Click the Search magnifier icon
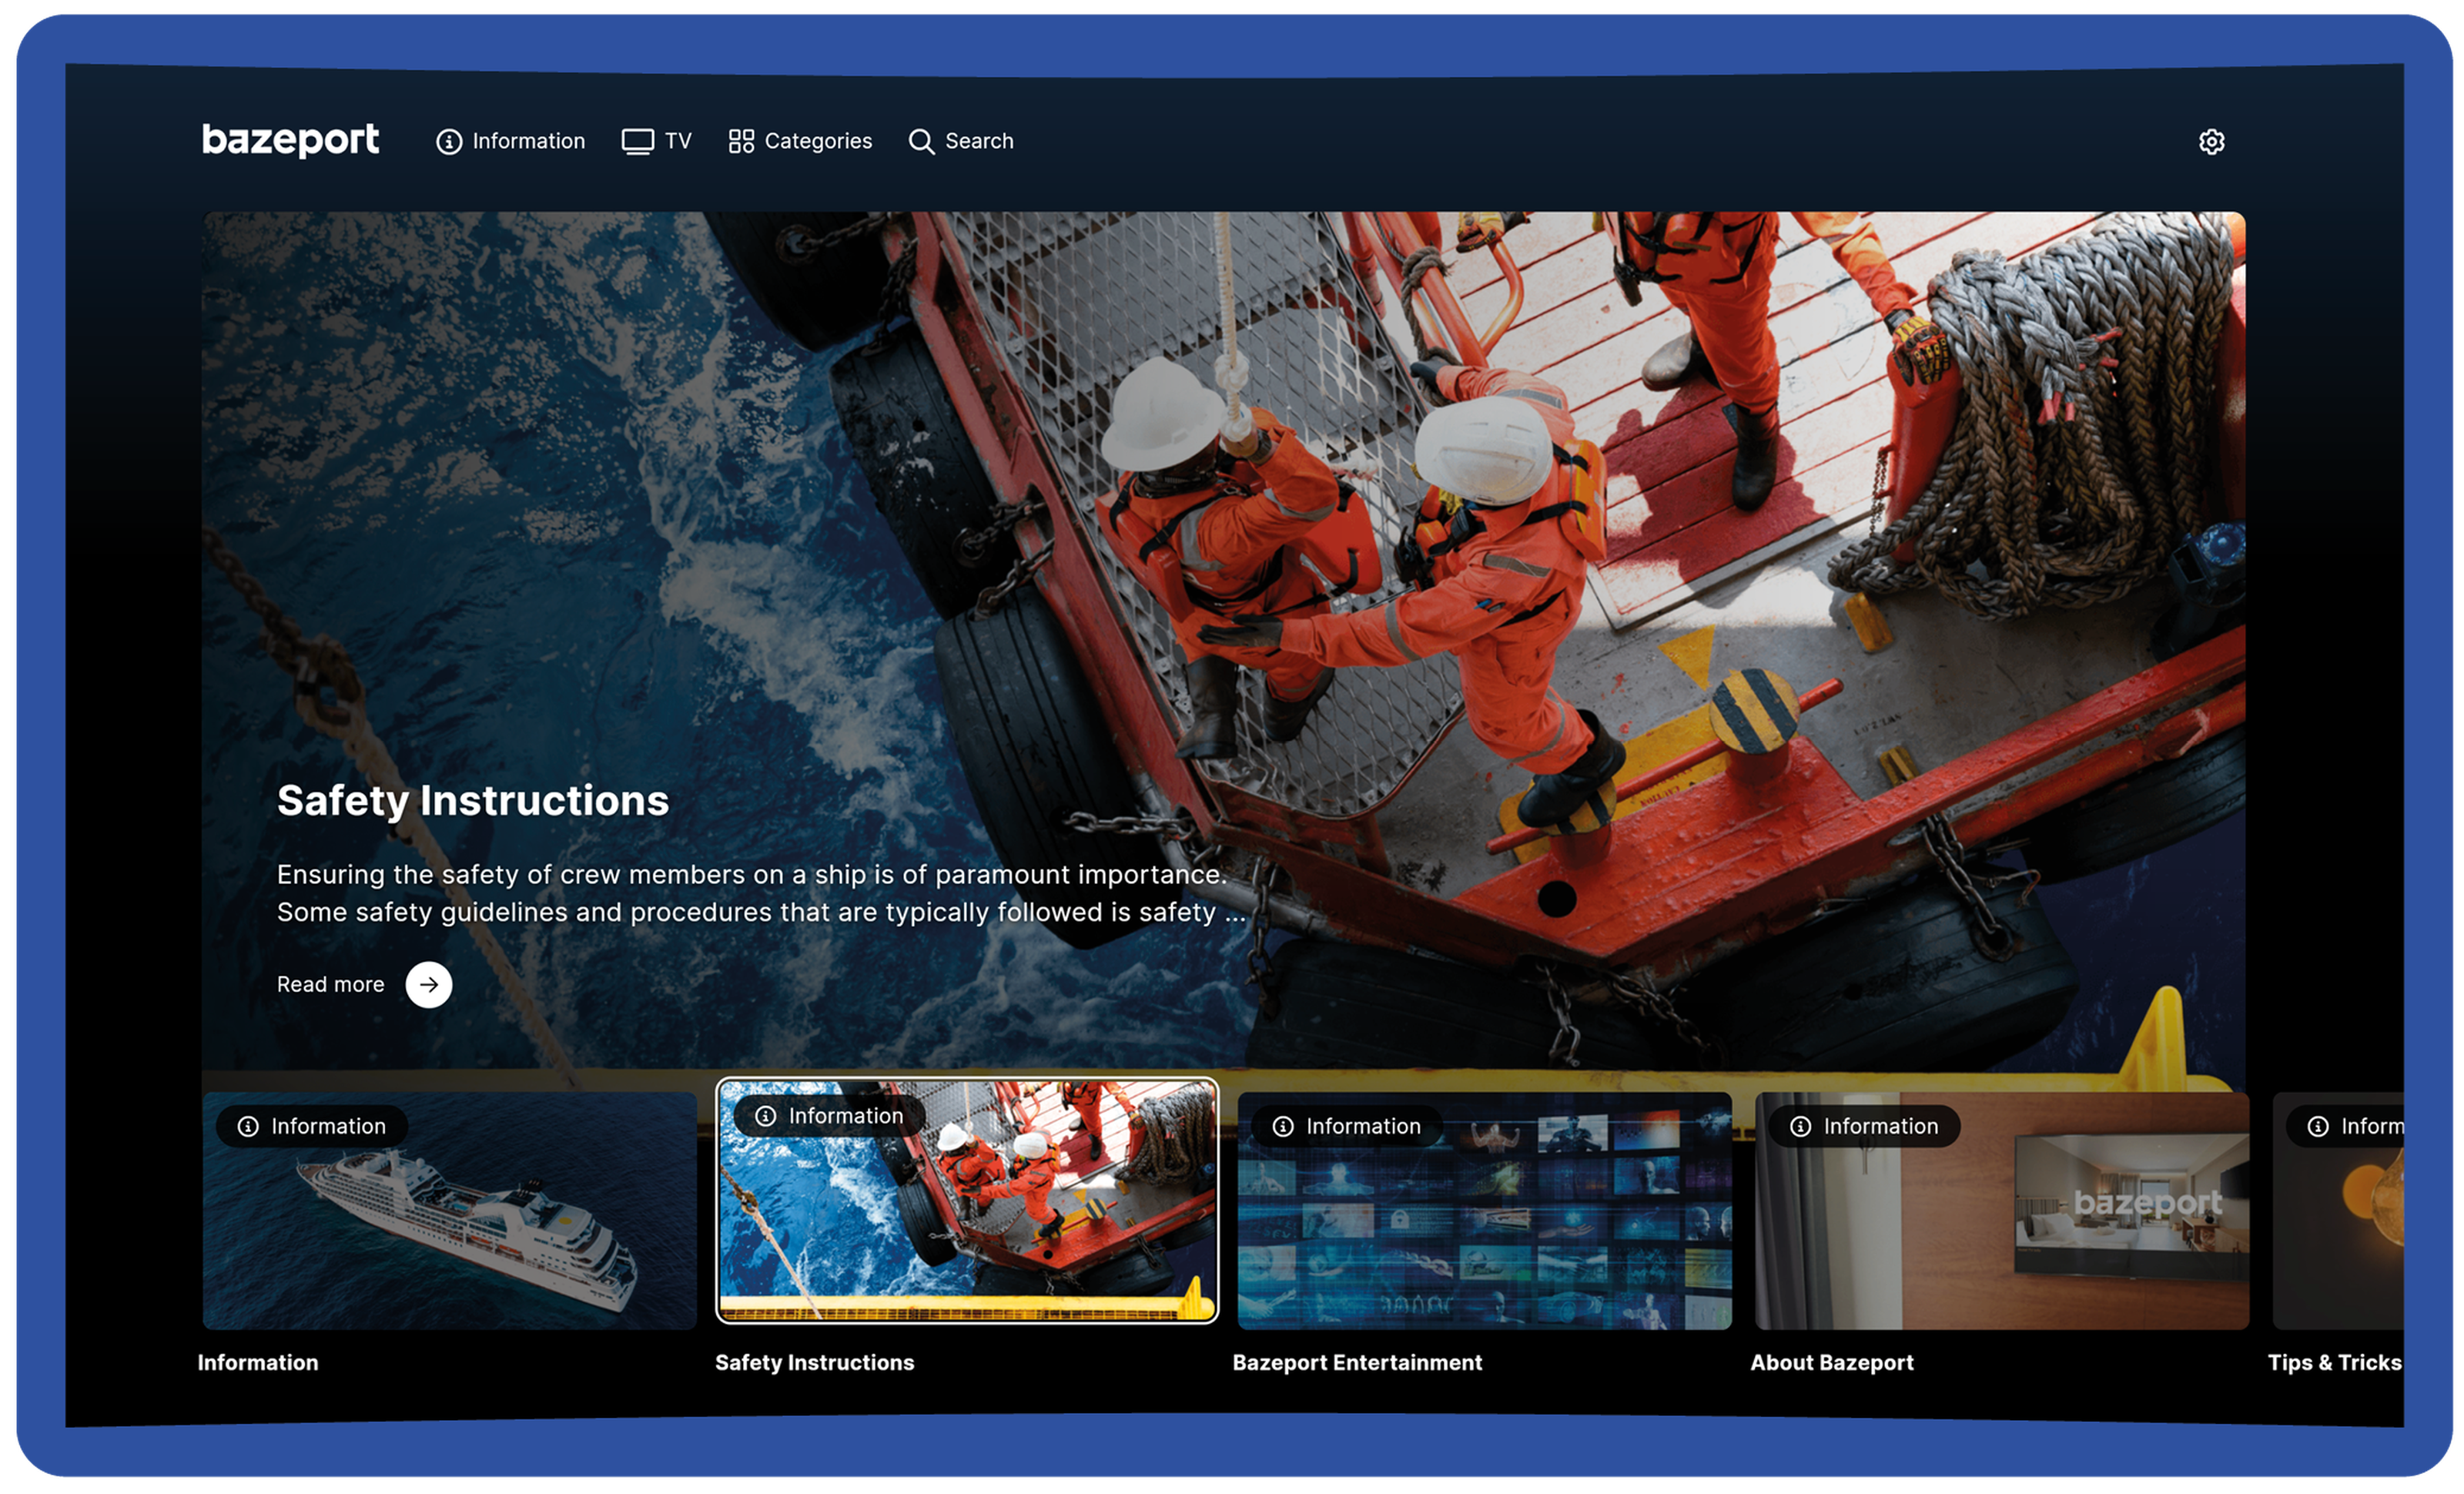Image resolution: width=2464 pixels, height=1494 pixels. 921,142
